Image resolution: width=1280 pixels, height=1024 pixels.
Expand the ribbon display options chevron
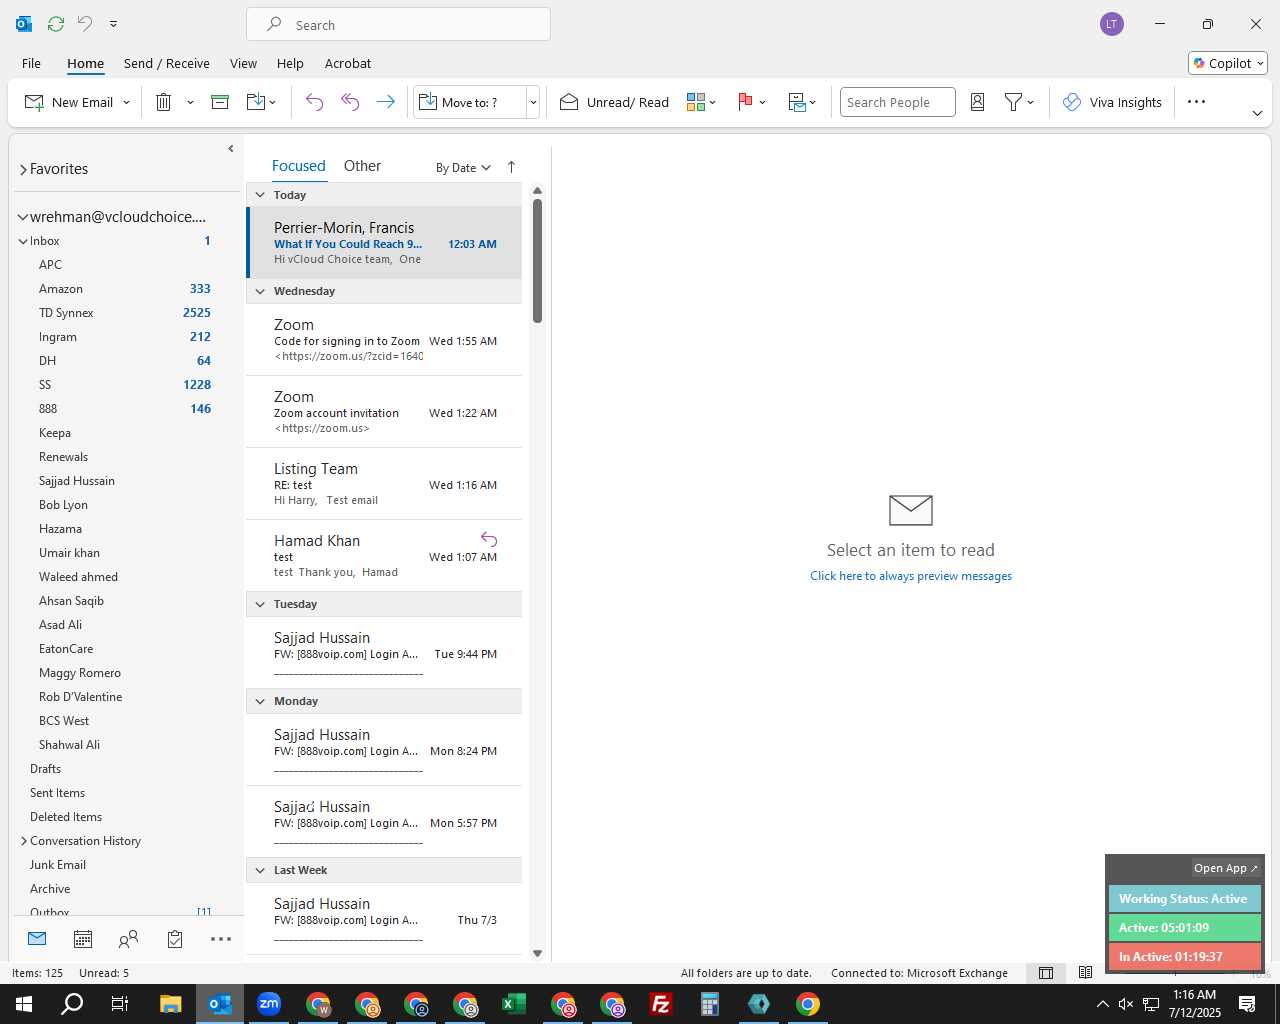[x=1257, y=113]
